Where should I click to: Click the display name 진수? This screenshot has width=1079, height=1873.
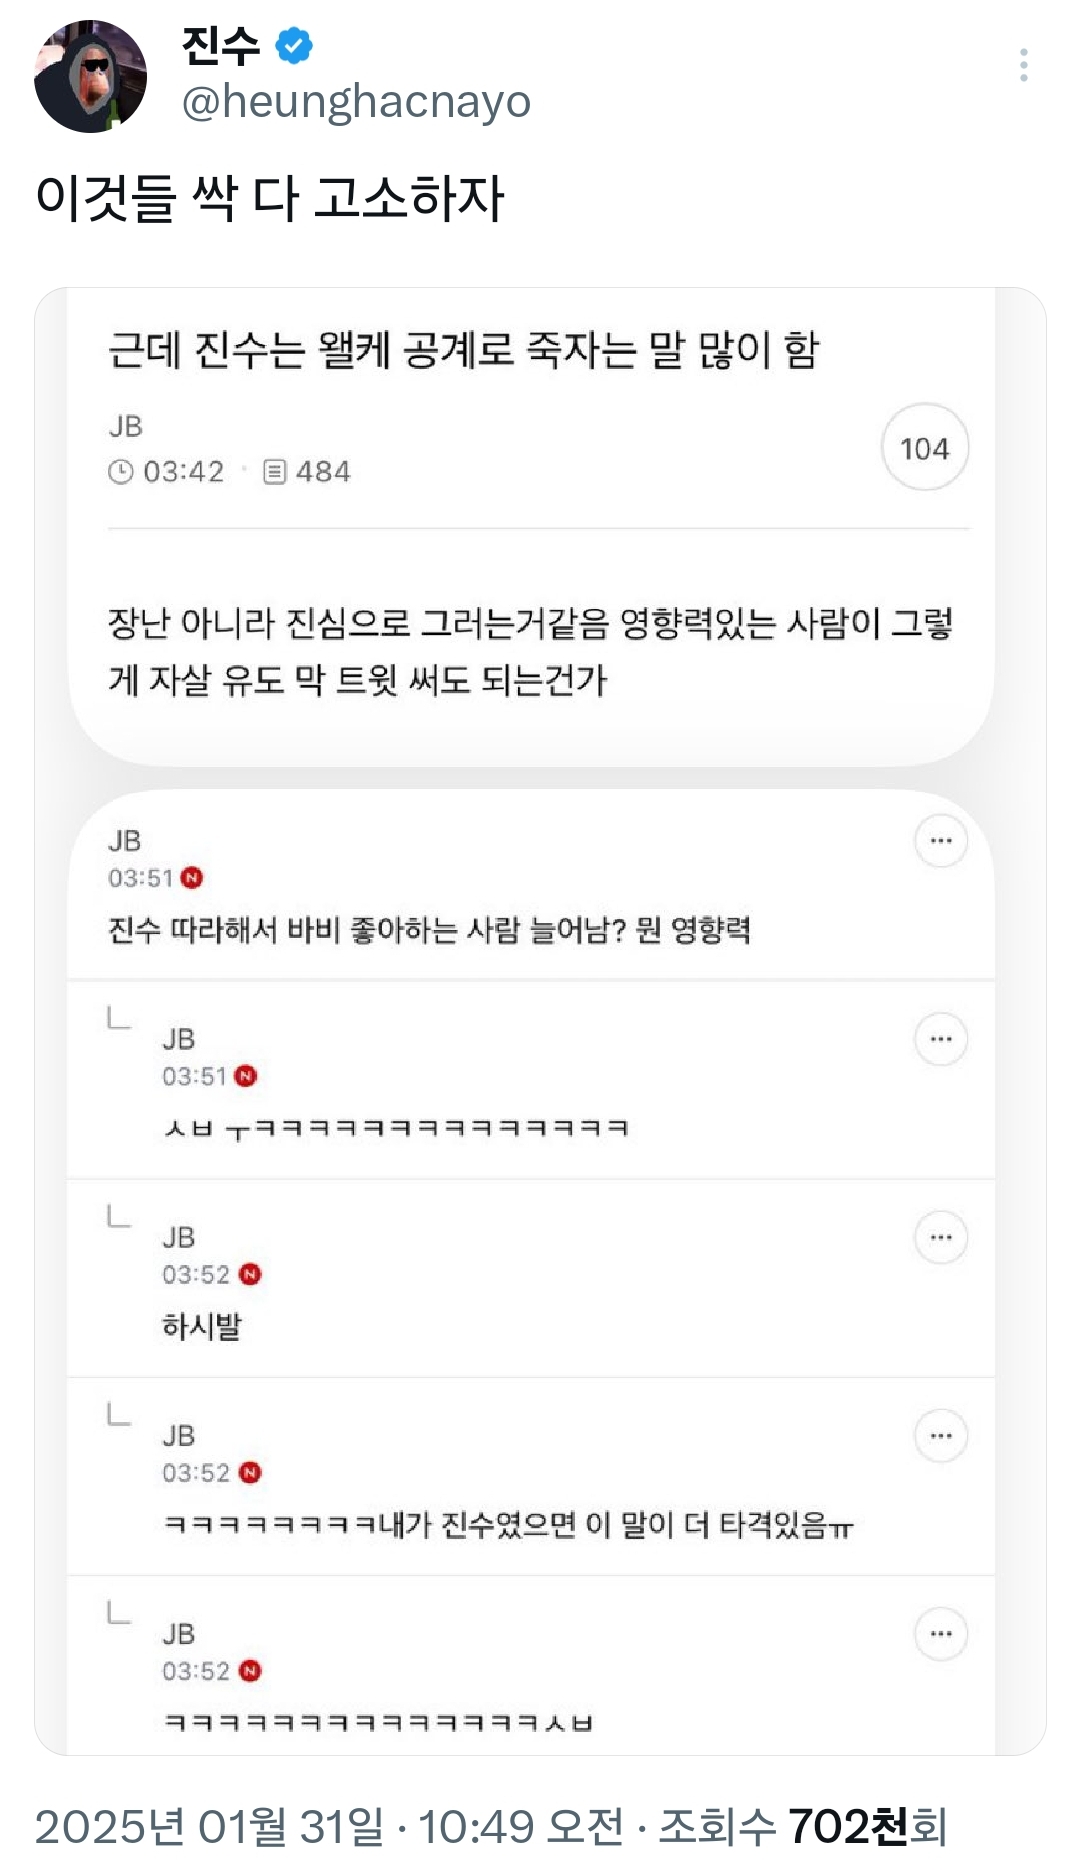pos(221,46)
